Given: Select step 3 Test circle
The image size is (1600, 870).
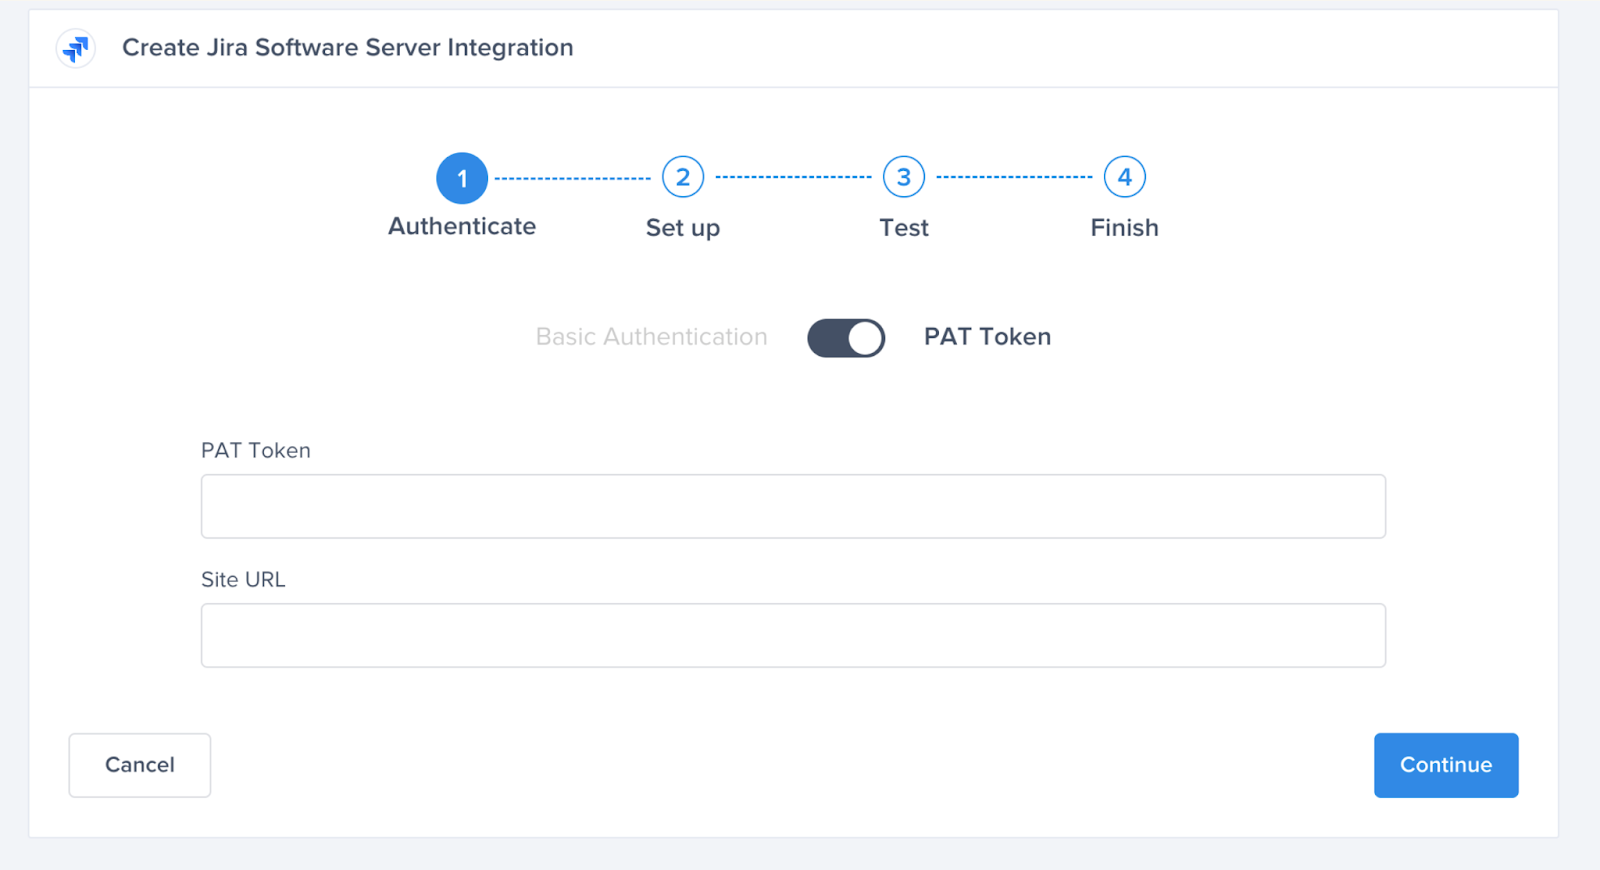Looking at the screenshot, I should pyautogui.click(x=904, y=178).
